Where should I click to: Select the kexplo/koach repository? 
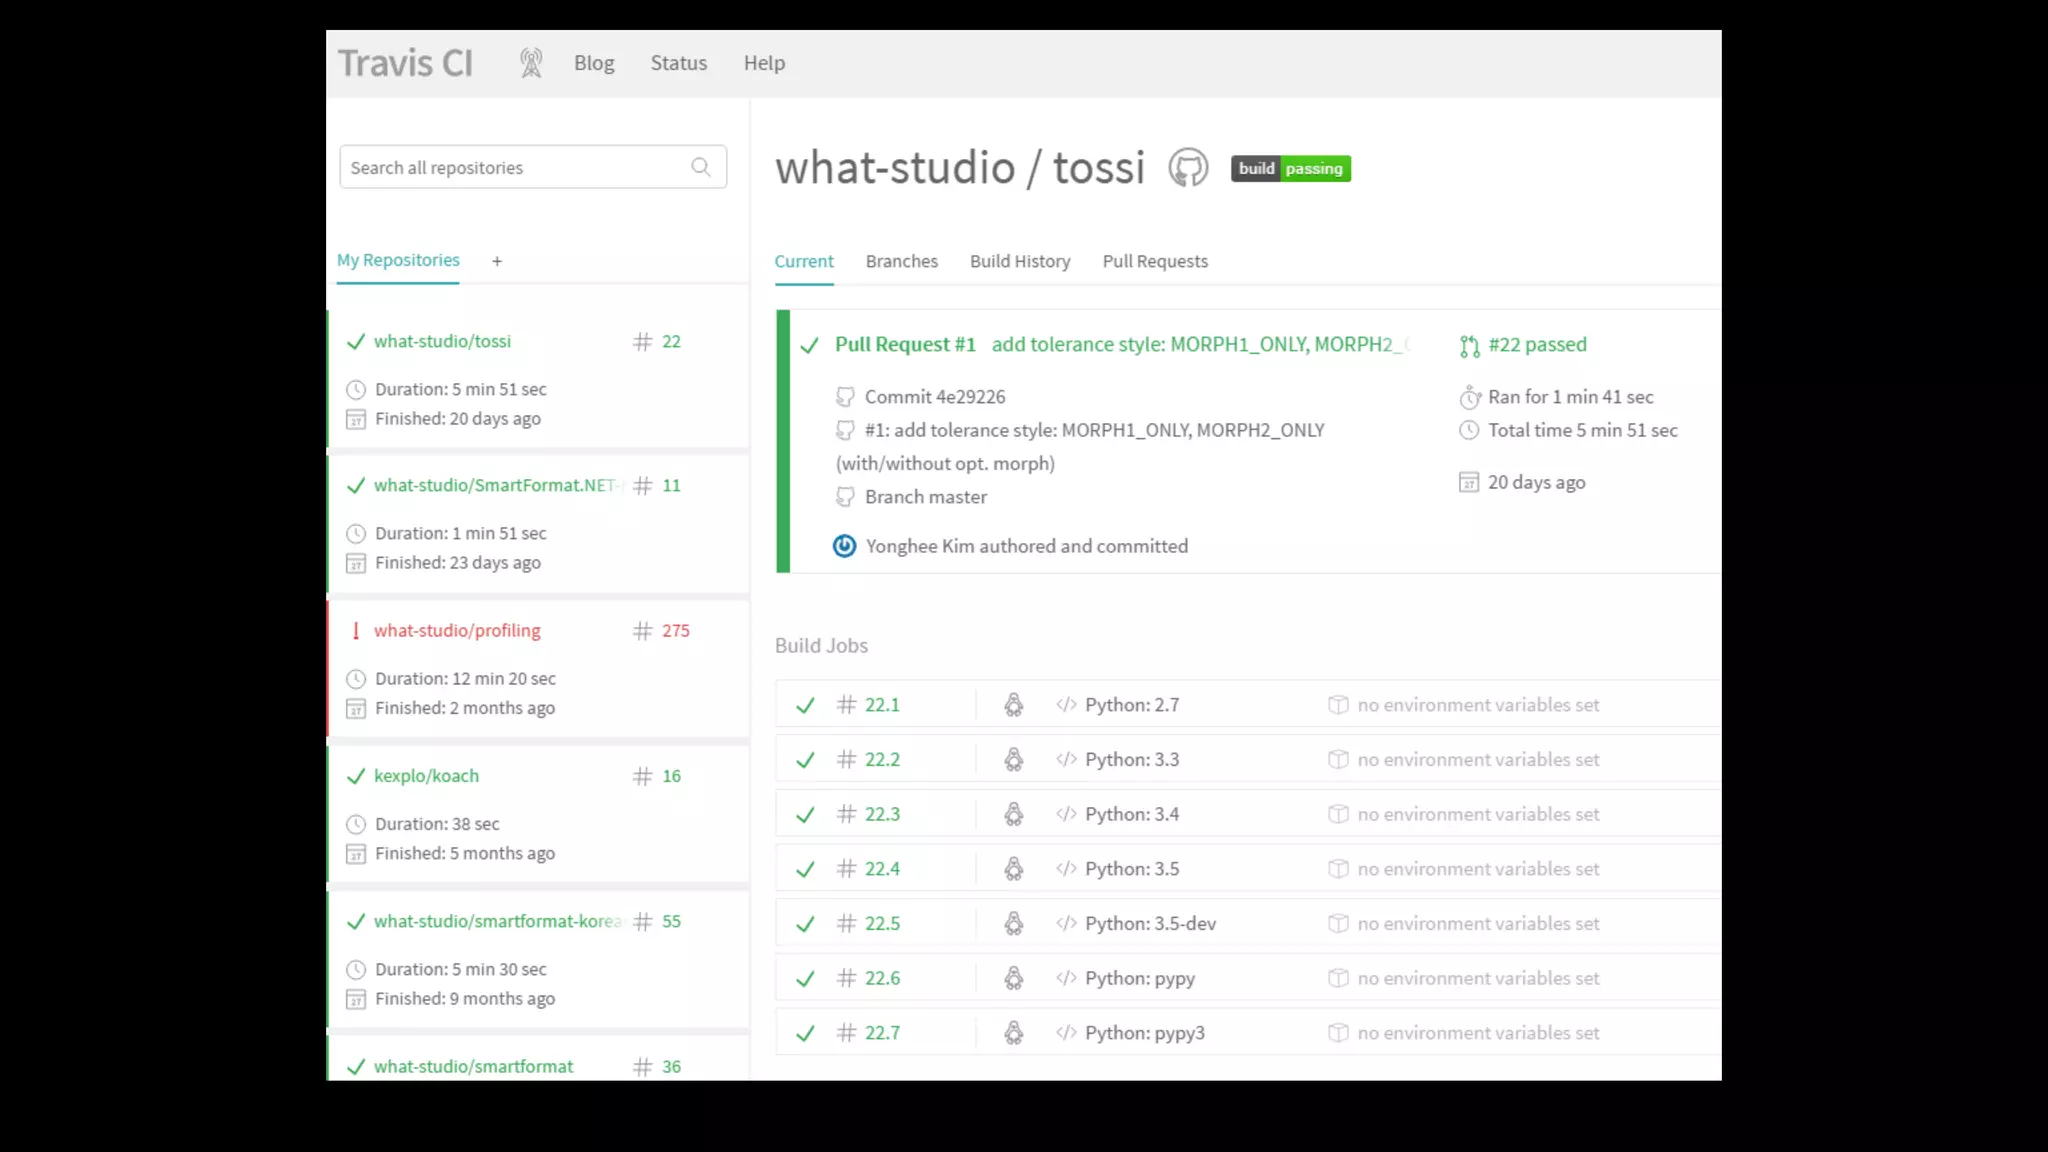pyautogui.click(x=426, y=776)
